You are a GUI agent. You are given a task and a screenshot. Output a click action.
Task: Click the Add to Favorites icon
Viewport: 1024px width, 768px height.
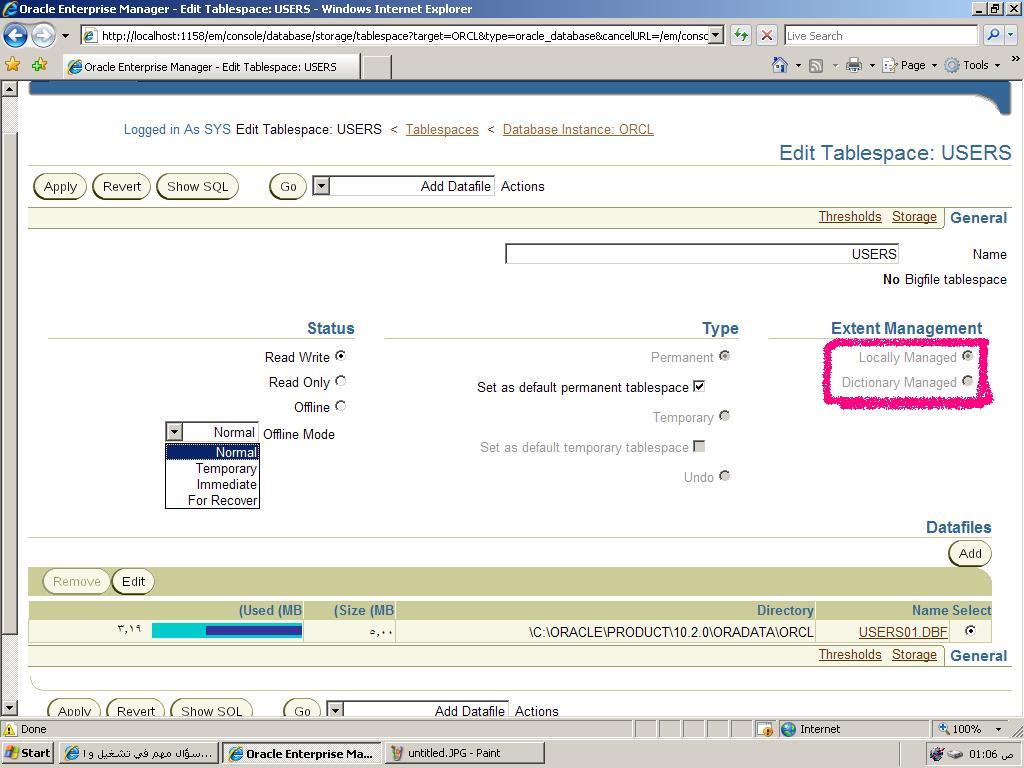39,65
